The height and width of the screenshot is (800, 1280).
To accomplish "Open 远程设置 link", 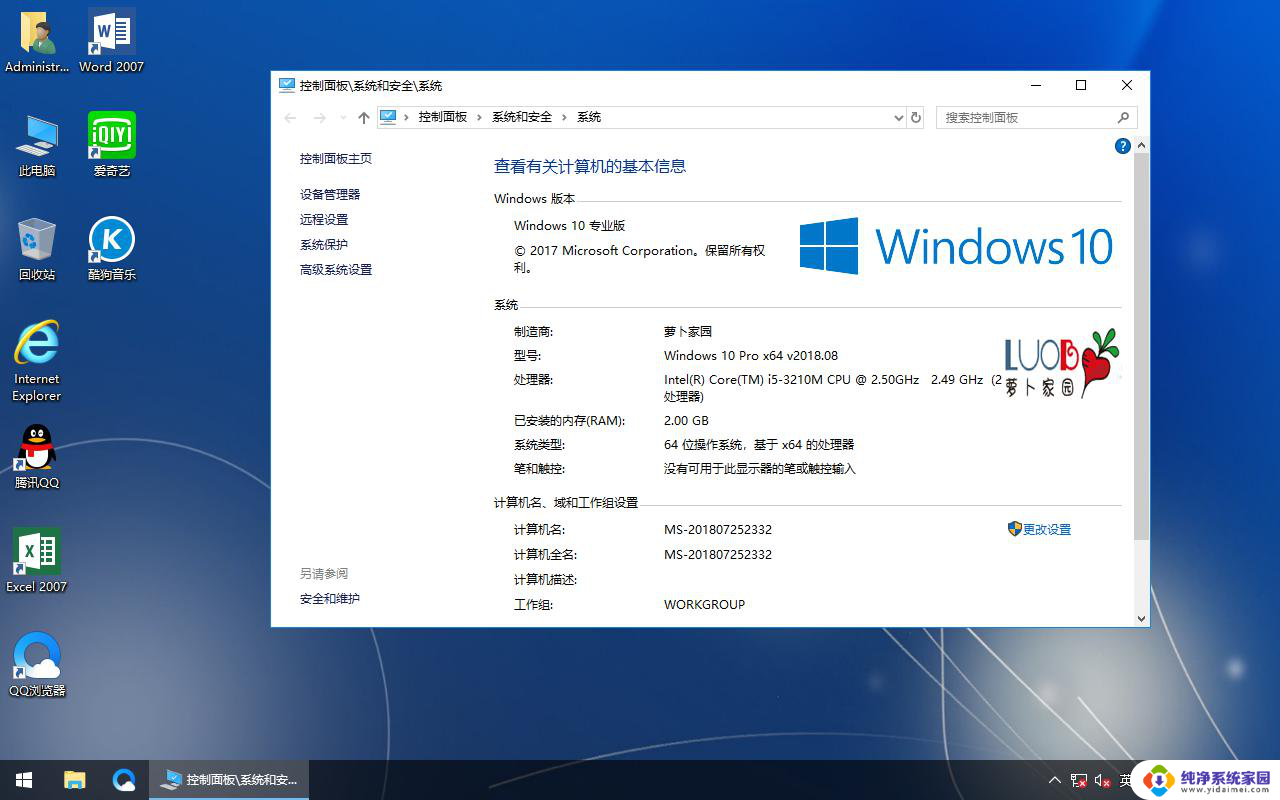I will coord(324,220).
